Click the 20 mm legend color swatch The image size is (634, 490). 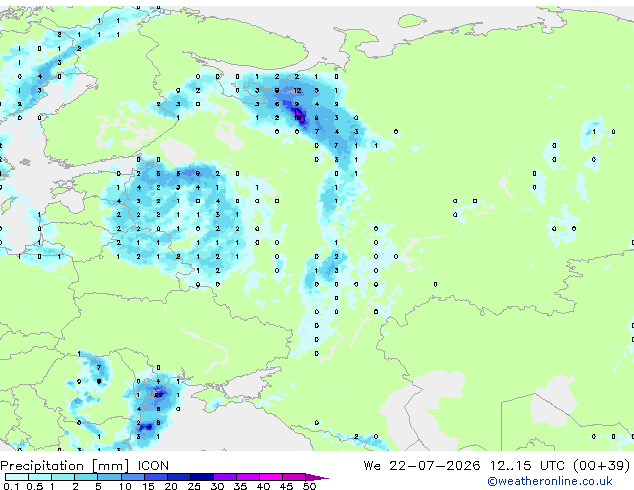coord(179,477)
